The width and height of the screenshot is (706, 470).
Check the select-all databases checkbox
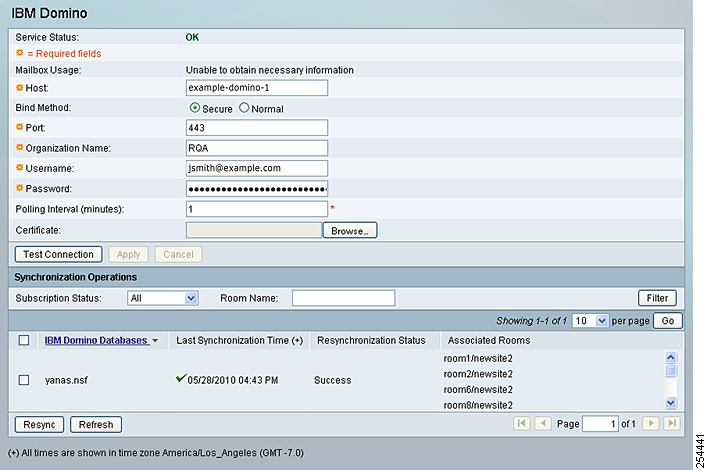click(24, 340)
